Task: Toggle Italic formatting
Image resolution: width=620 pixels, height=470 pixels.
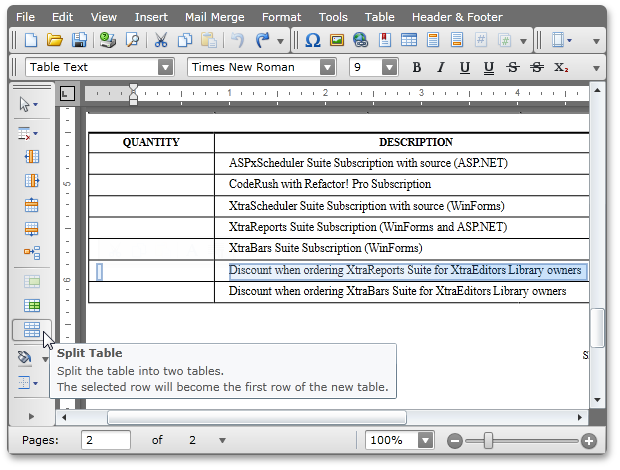Action: point(440,68)
